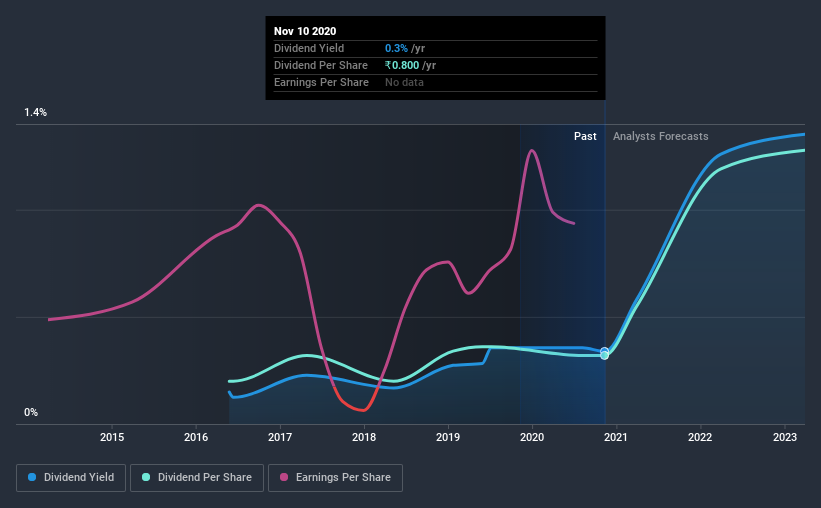
Task: Click the Nov 10 2020 tooltip header
Action: click(x=305, y=31)
